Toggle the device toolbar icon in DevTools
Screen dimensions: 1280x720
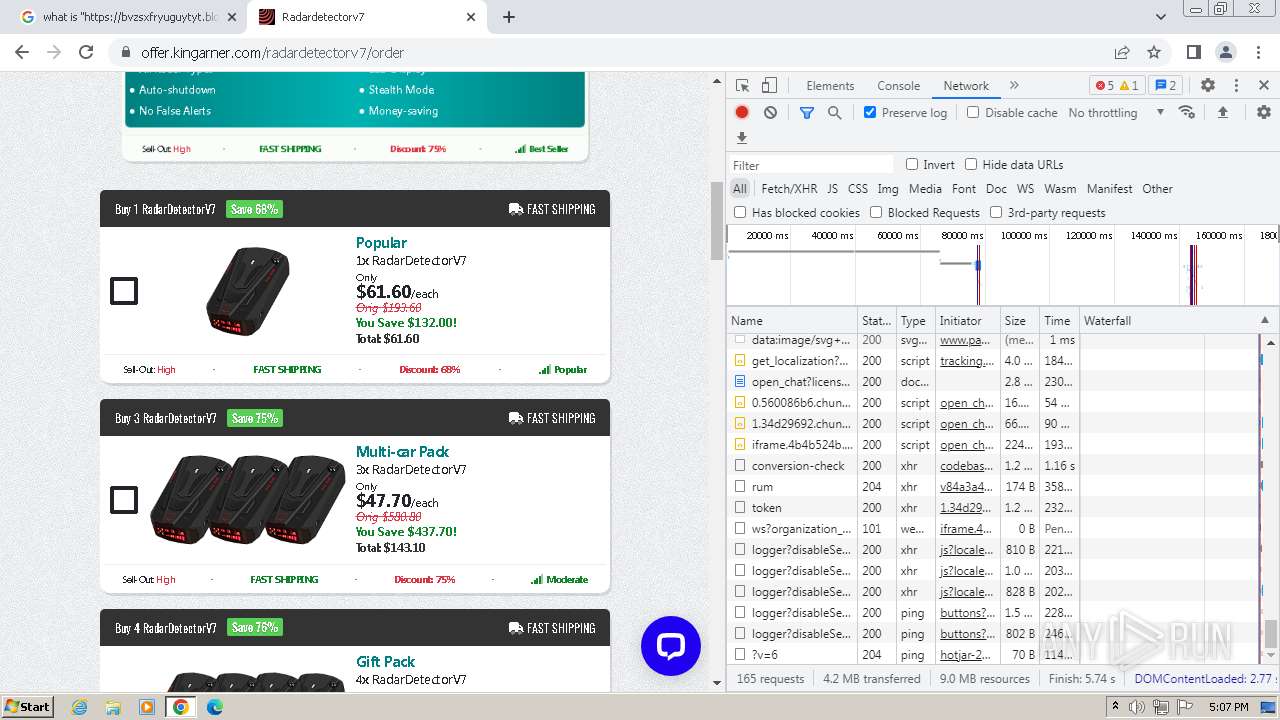tap(769, 86)
